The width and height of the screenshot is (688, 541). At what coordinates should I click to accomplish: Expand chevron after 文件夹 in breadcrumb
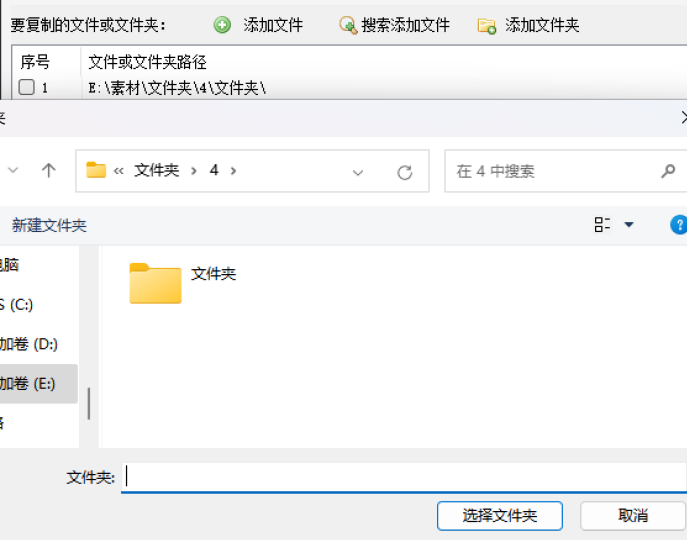pyautogui.click(x=194, y=171)
